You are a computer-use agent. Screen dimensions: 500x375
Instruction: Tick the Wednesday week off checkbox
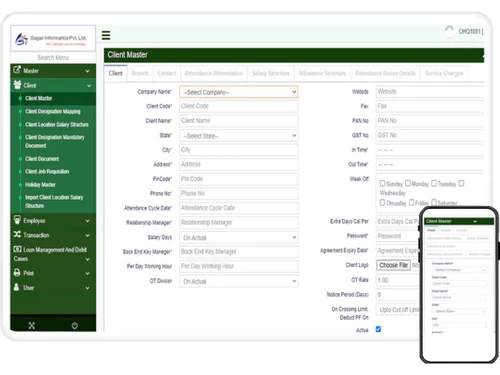(461, 183)
